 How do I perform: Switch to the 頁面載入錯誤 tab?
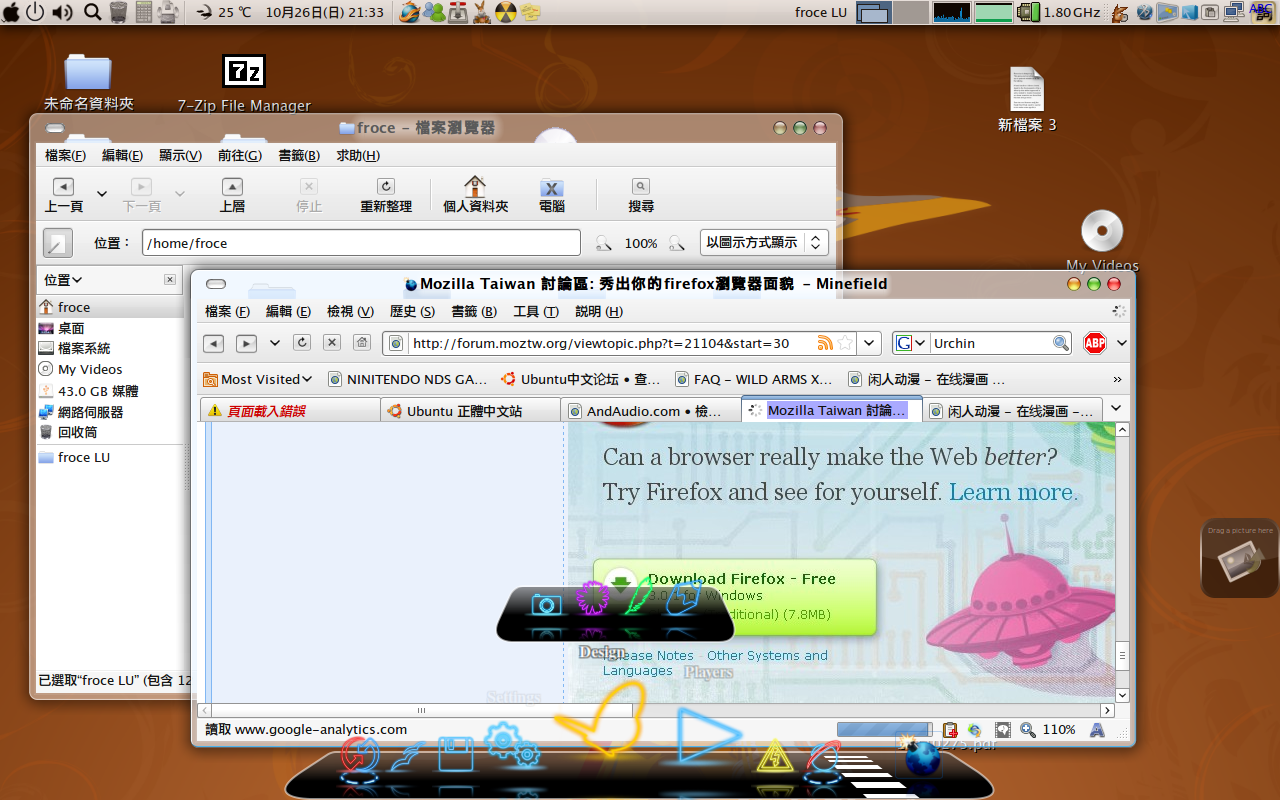[291, 410]
